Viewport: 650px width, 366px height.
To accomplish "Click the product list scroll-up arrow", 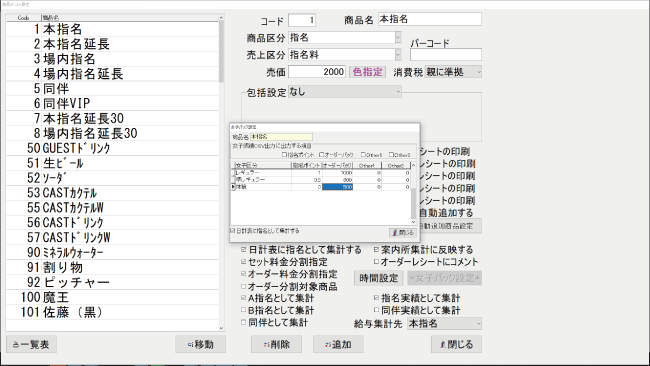I will pos(221,18).
